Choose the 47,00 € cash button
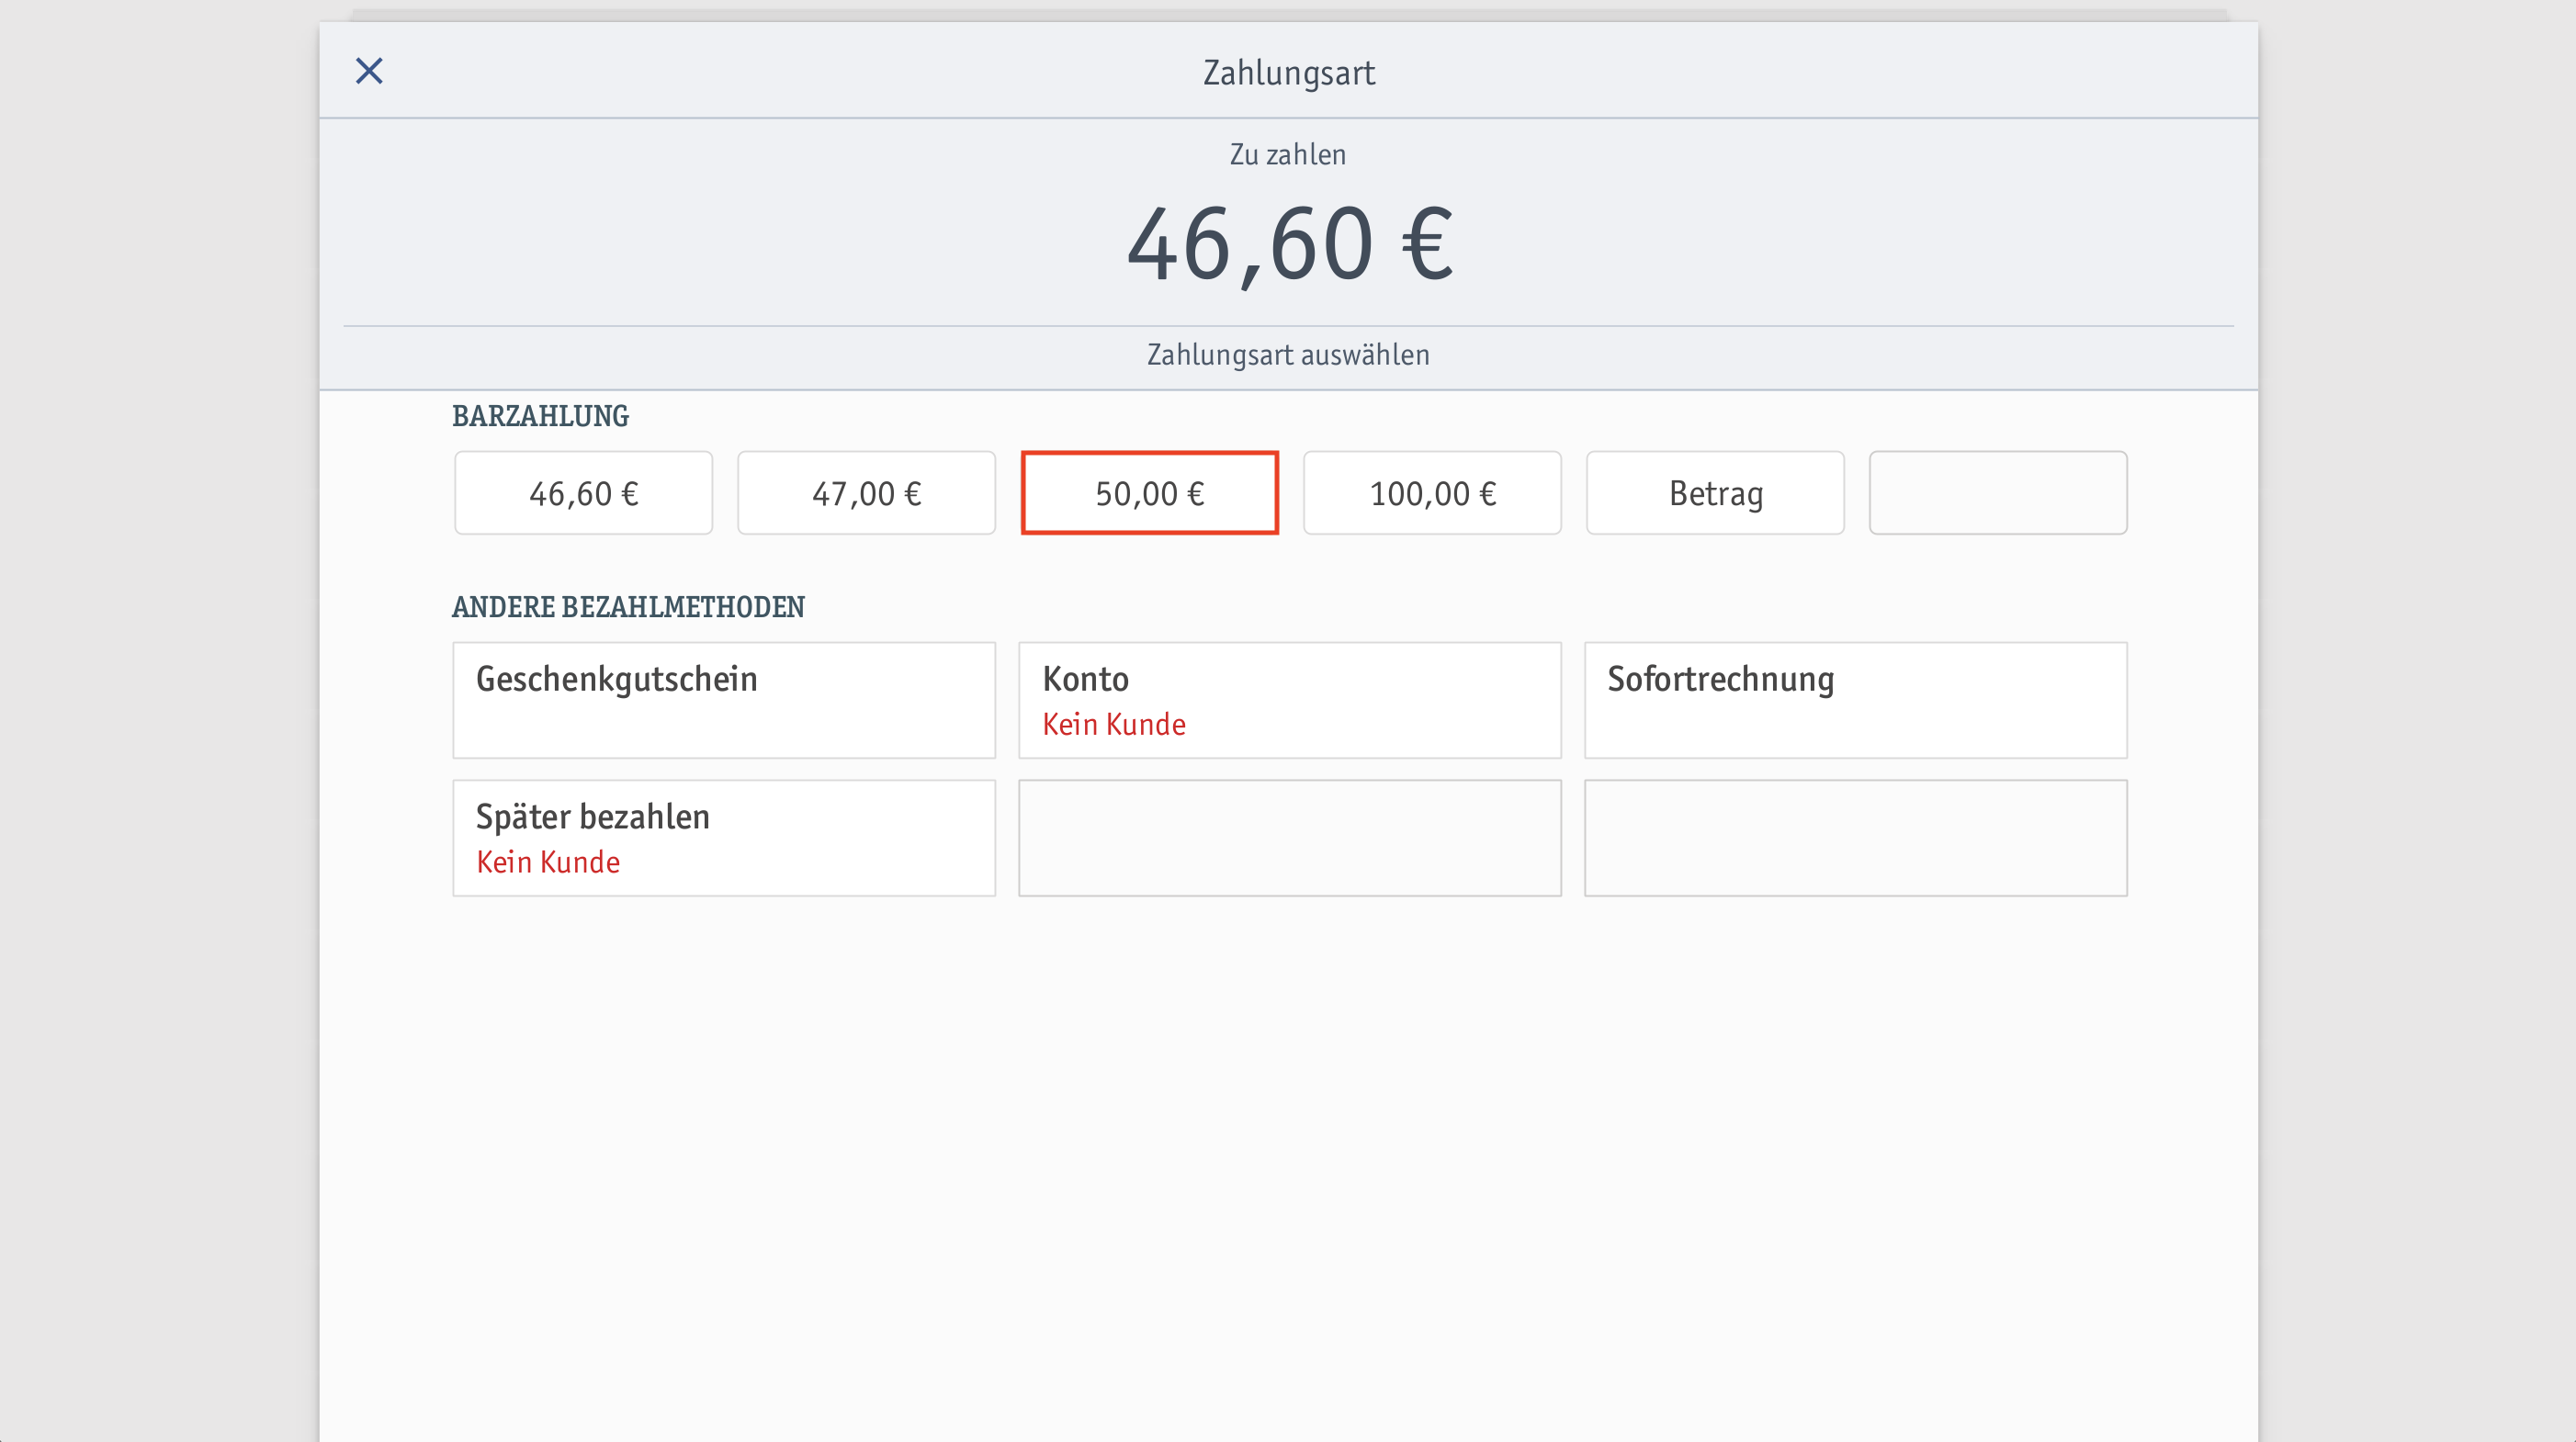The image size is (2576, 1442). [x=866, y=493]
